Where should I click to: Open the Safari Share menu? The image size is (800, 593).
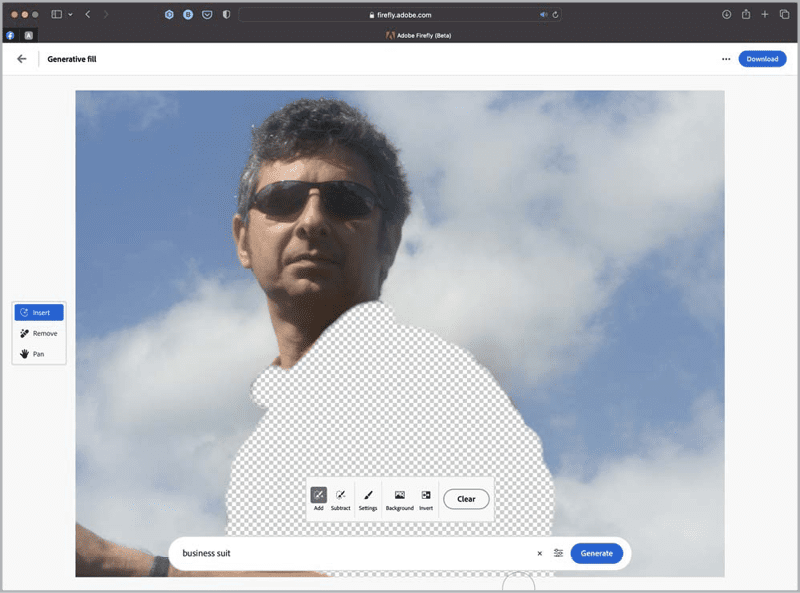point(746,15)
